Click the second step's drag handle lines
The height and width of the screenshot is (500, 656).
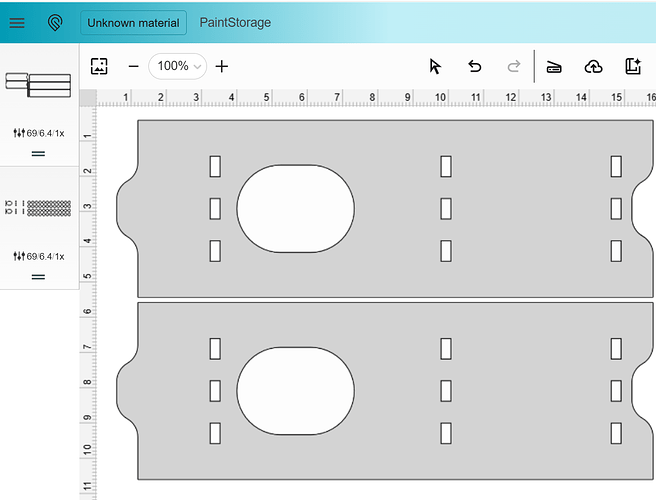pos(38,277)
